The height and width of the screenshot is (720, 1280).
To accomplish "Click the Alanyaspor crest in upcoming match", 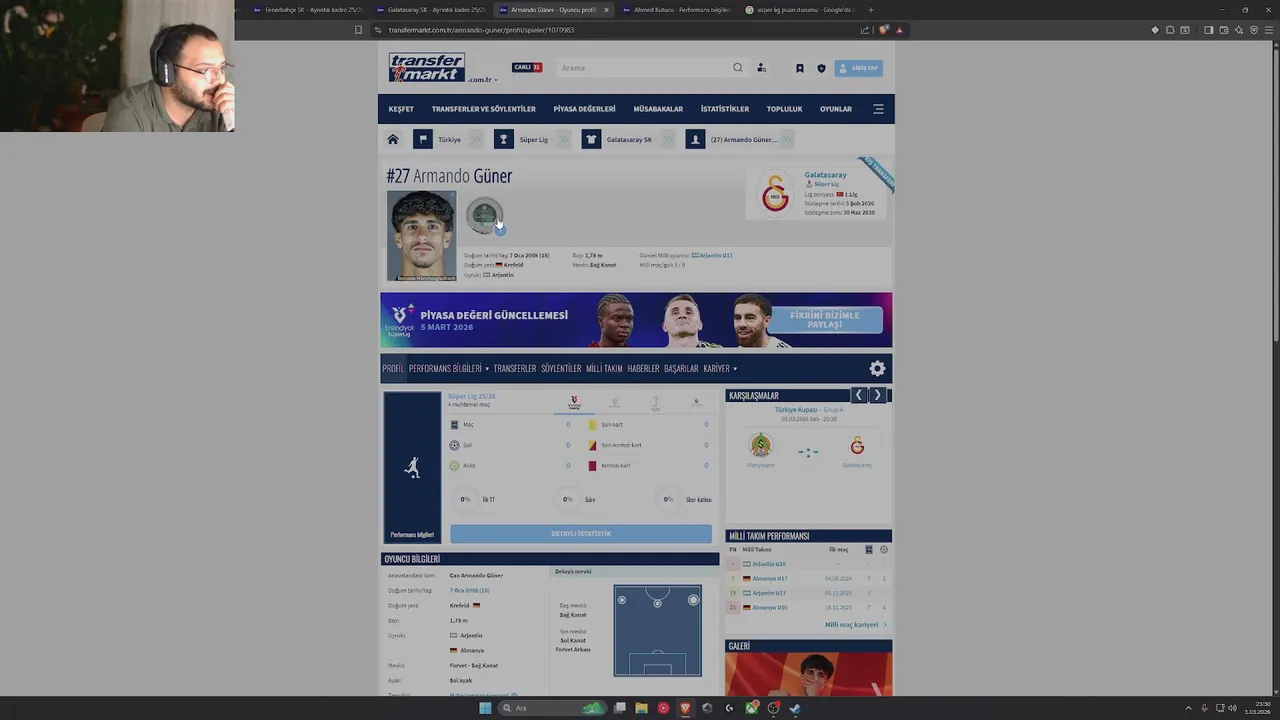I will (761, 445).
